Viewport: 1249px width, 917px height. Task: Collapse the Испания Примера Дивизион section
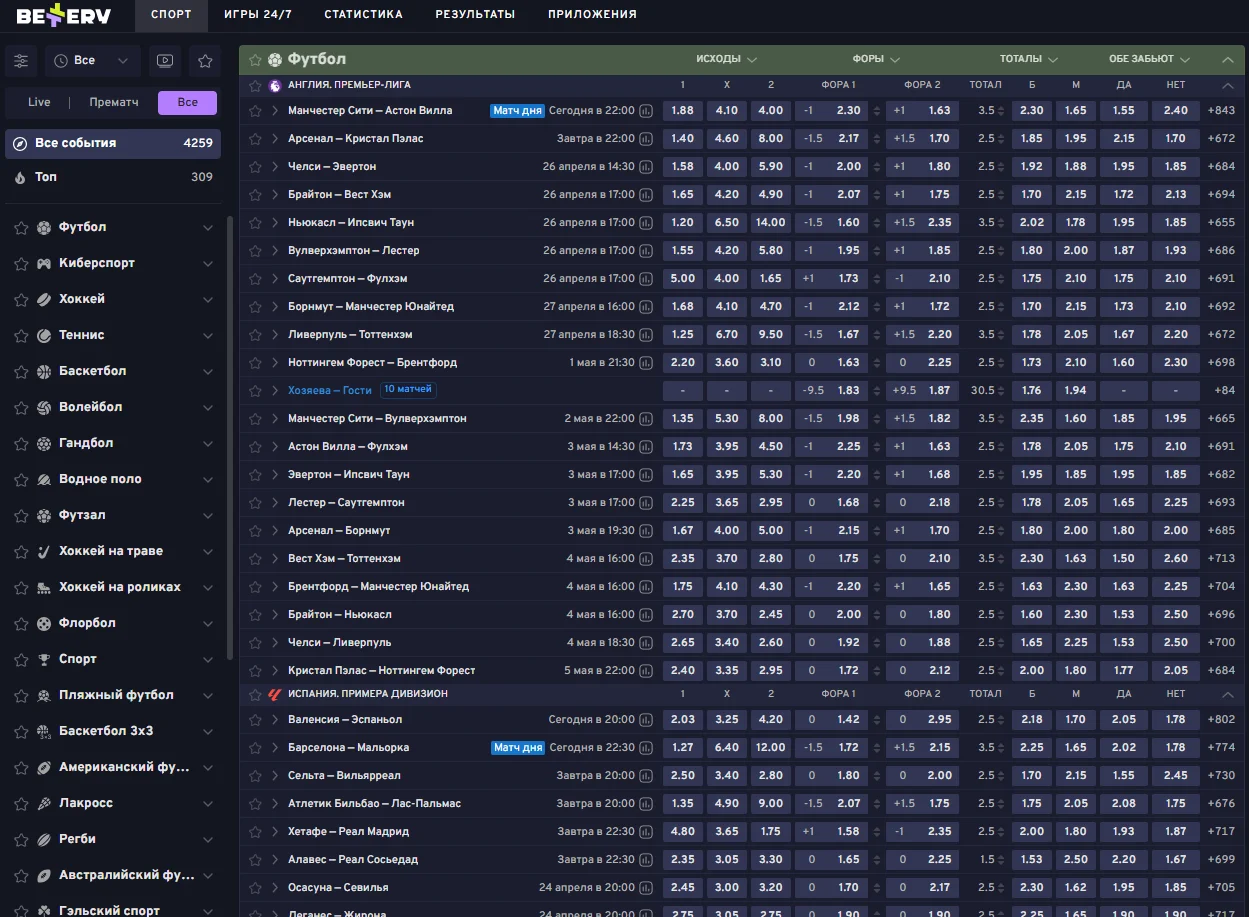tap(1228, 694)
